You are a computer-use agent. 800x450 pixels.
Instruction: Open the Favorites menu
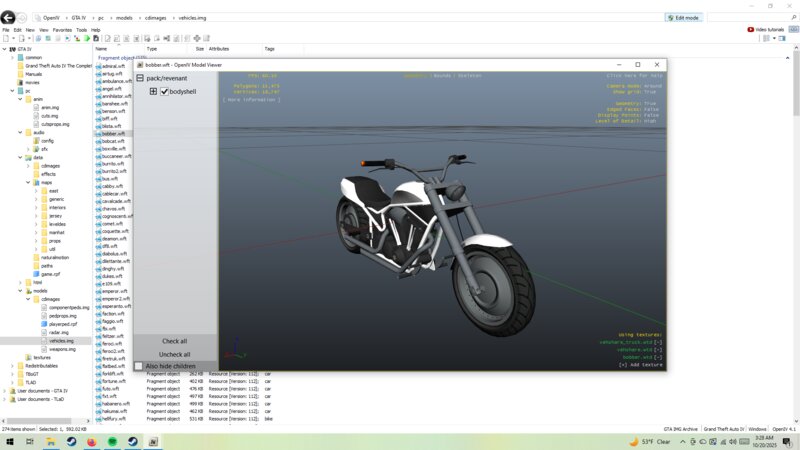tap(62, 29)
